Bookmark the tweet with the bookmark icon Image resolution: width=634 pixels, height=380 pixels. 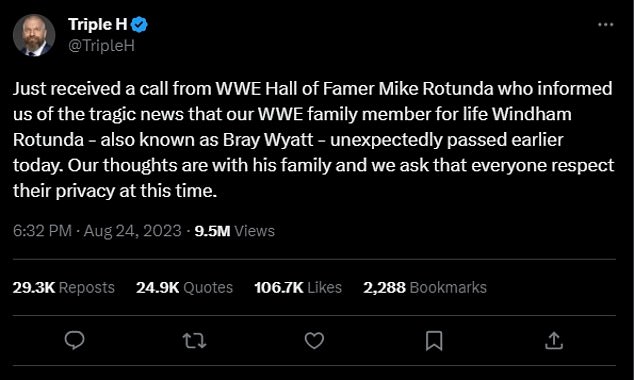click(434, 341)
